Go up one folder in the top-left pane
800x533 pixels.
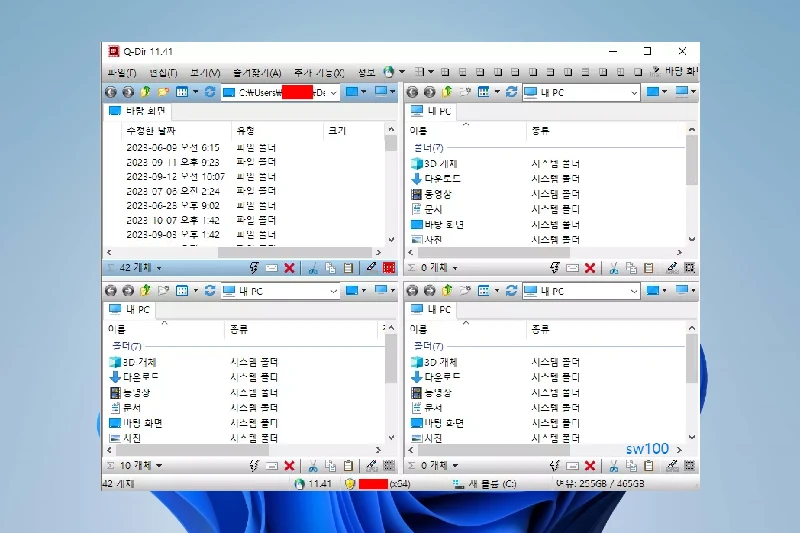[x=145, y=92]
